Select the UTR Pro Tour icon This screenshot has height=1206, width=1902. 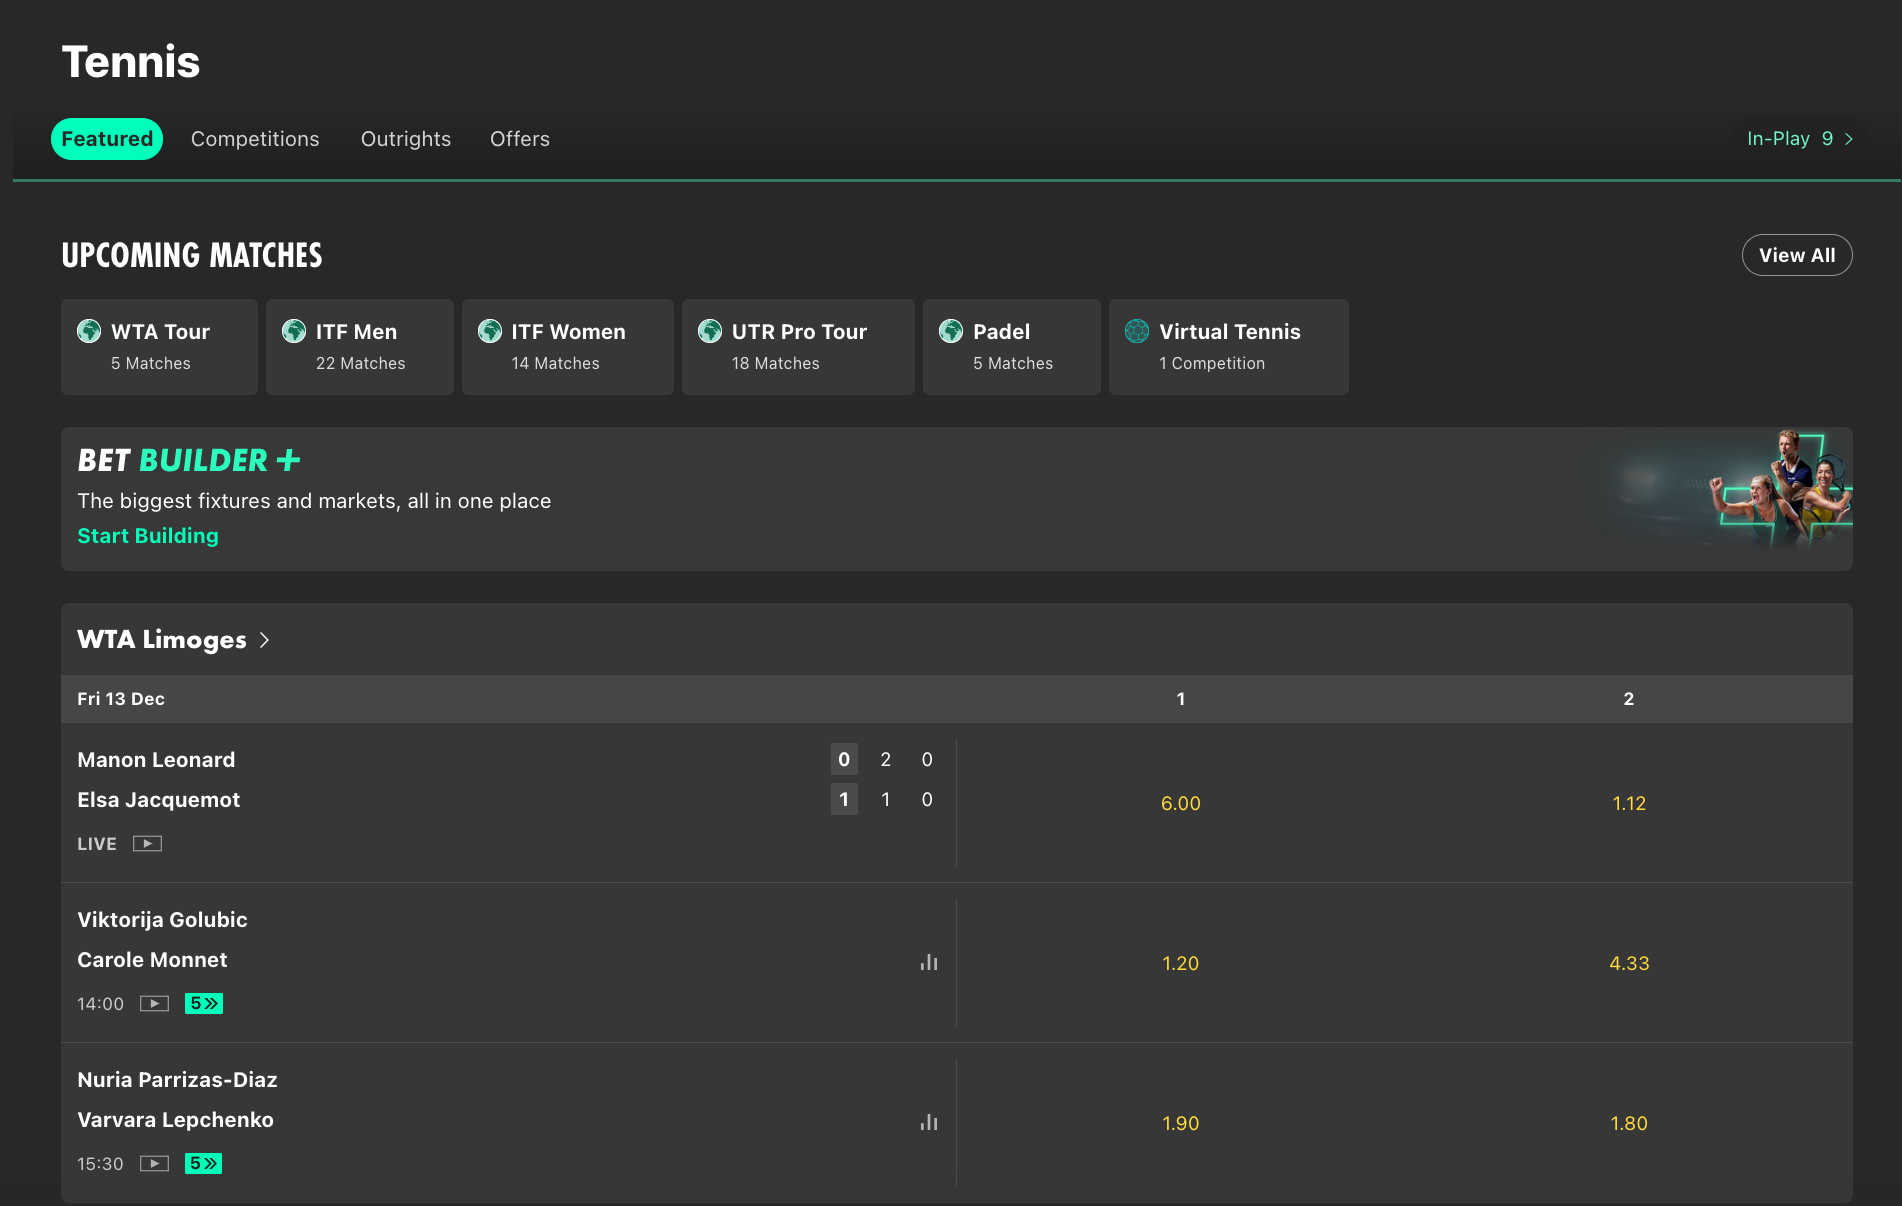click(710, 331)
